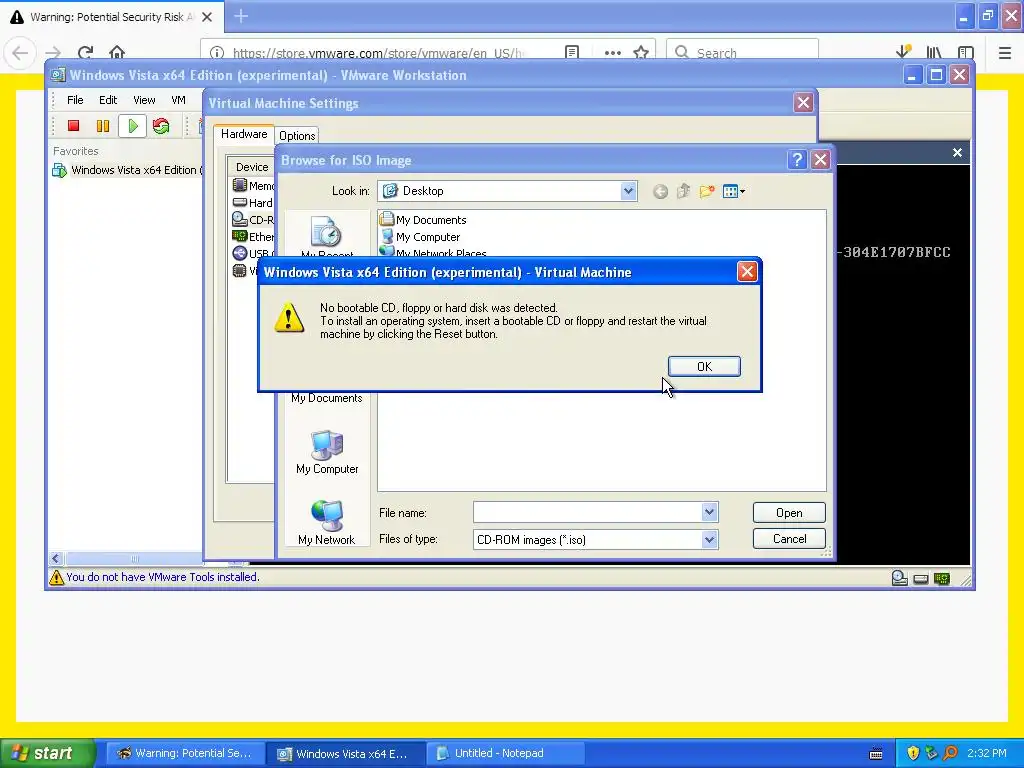The image size is (1024, 768).
Task: Open Firefox downloads arrow icon
Action: coord(903,52)
